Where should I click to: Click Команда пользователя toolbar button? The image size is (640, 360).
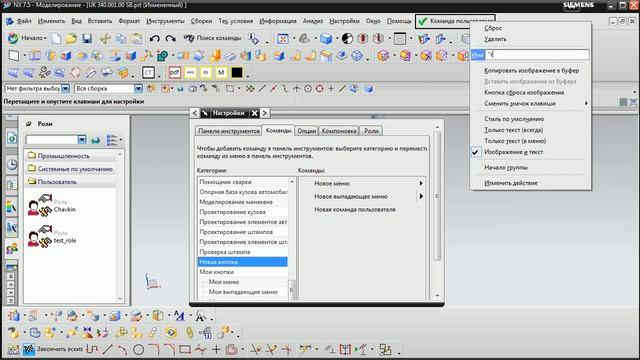coord(455,21)
